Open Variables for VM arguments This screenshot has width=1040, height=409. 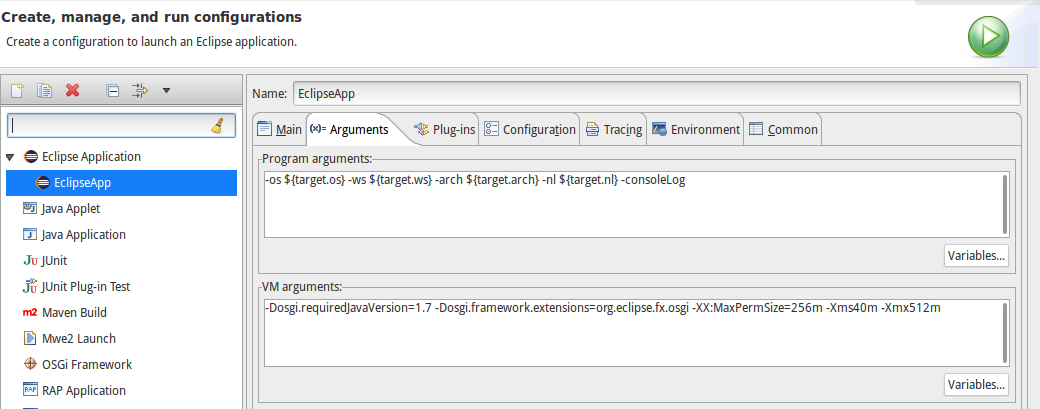[976, 384]
